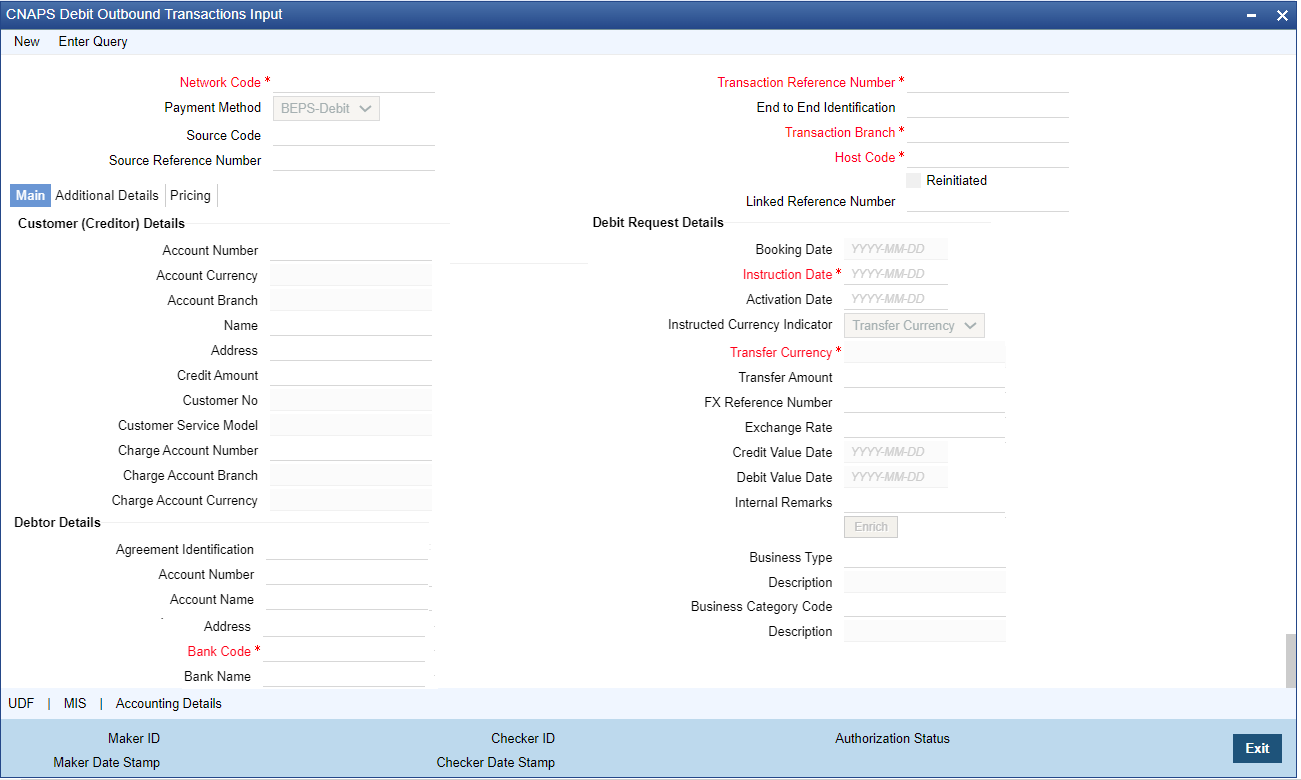
Task: Click the debtor Bank Code field
Action: point(344,651)
